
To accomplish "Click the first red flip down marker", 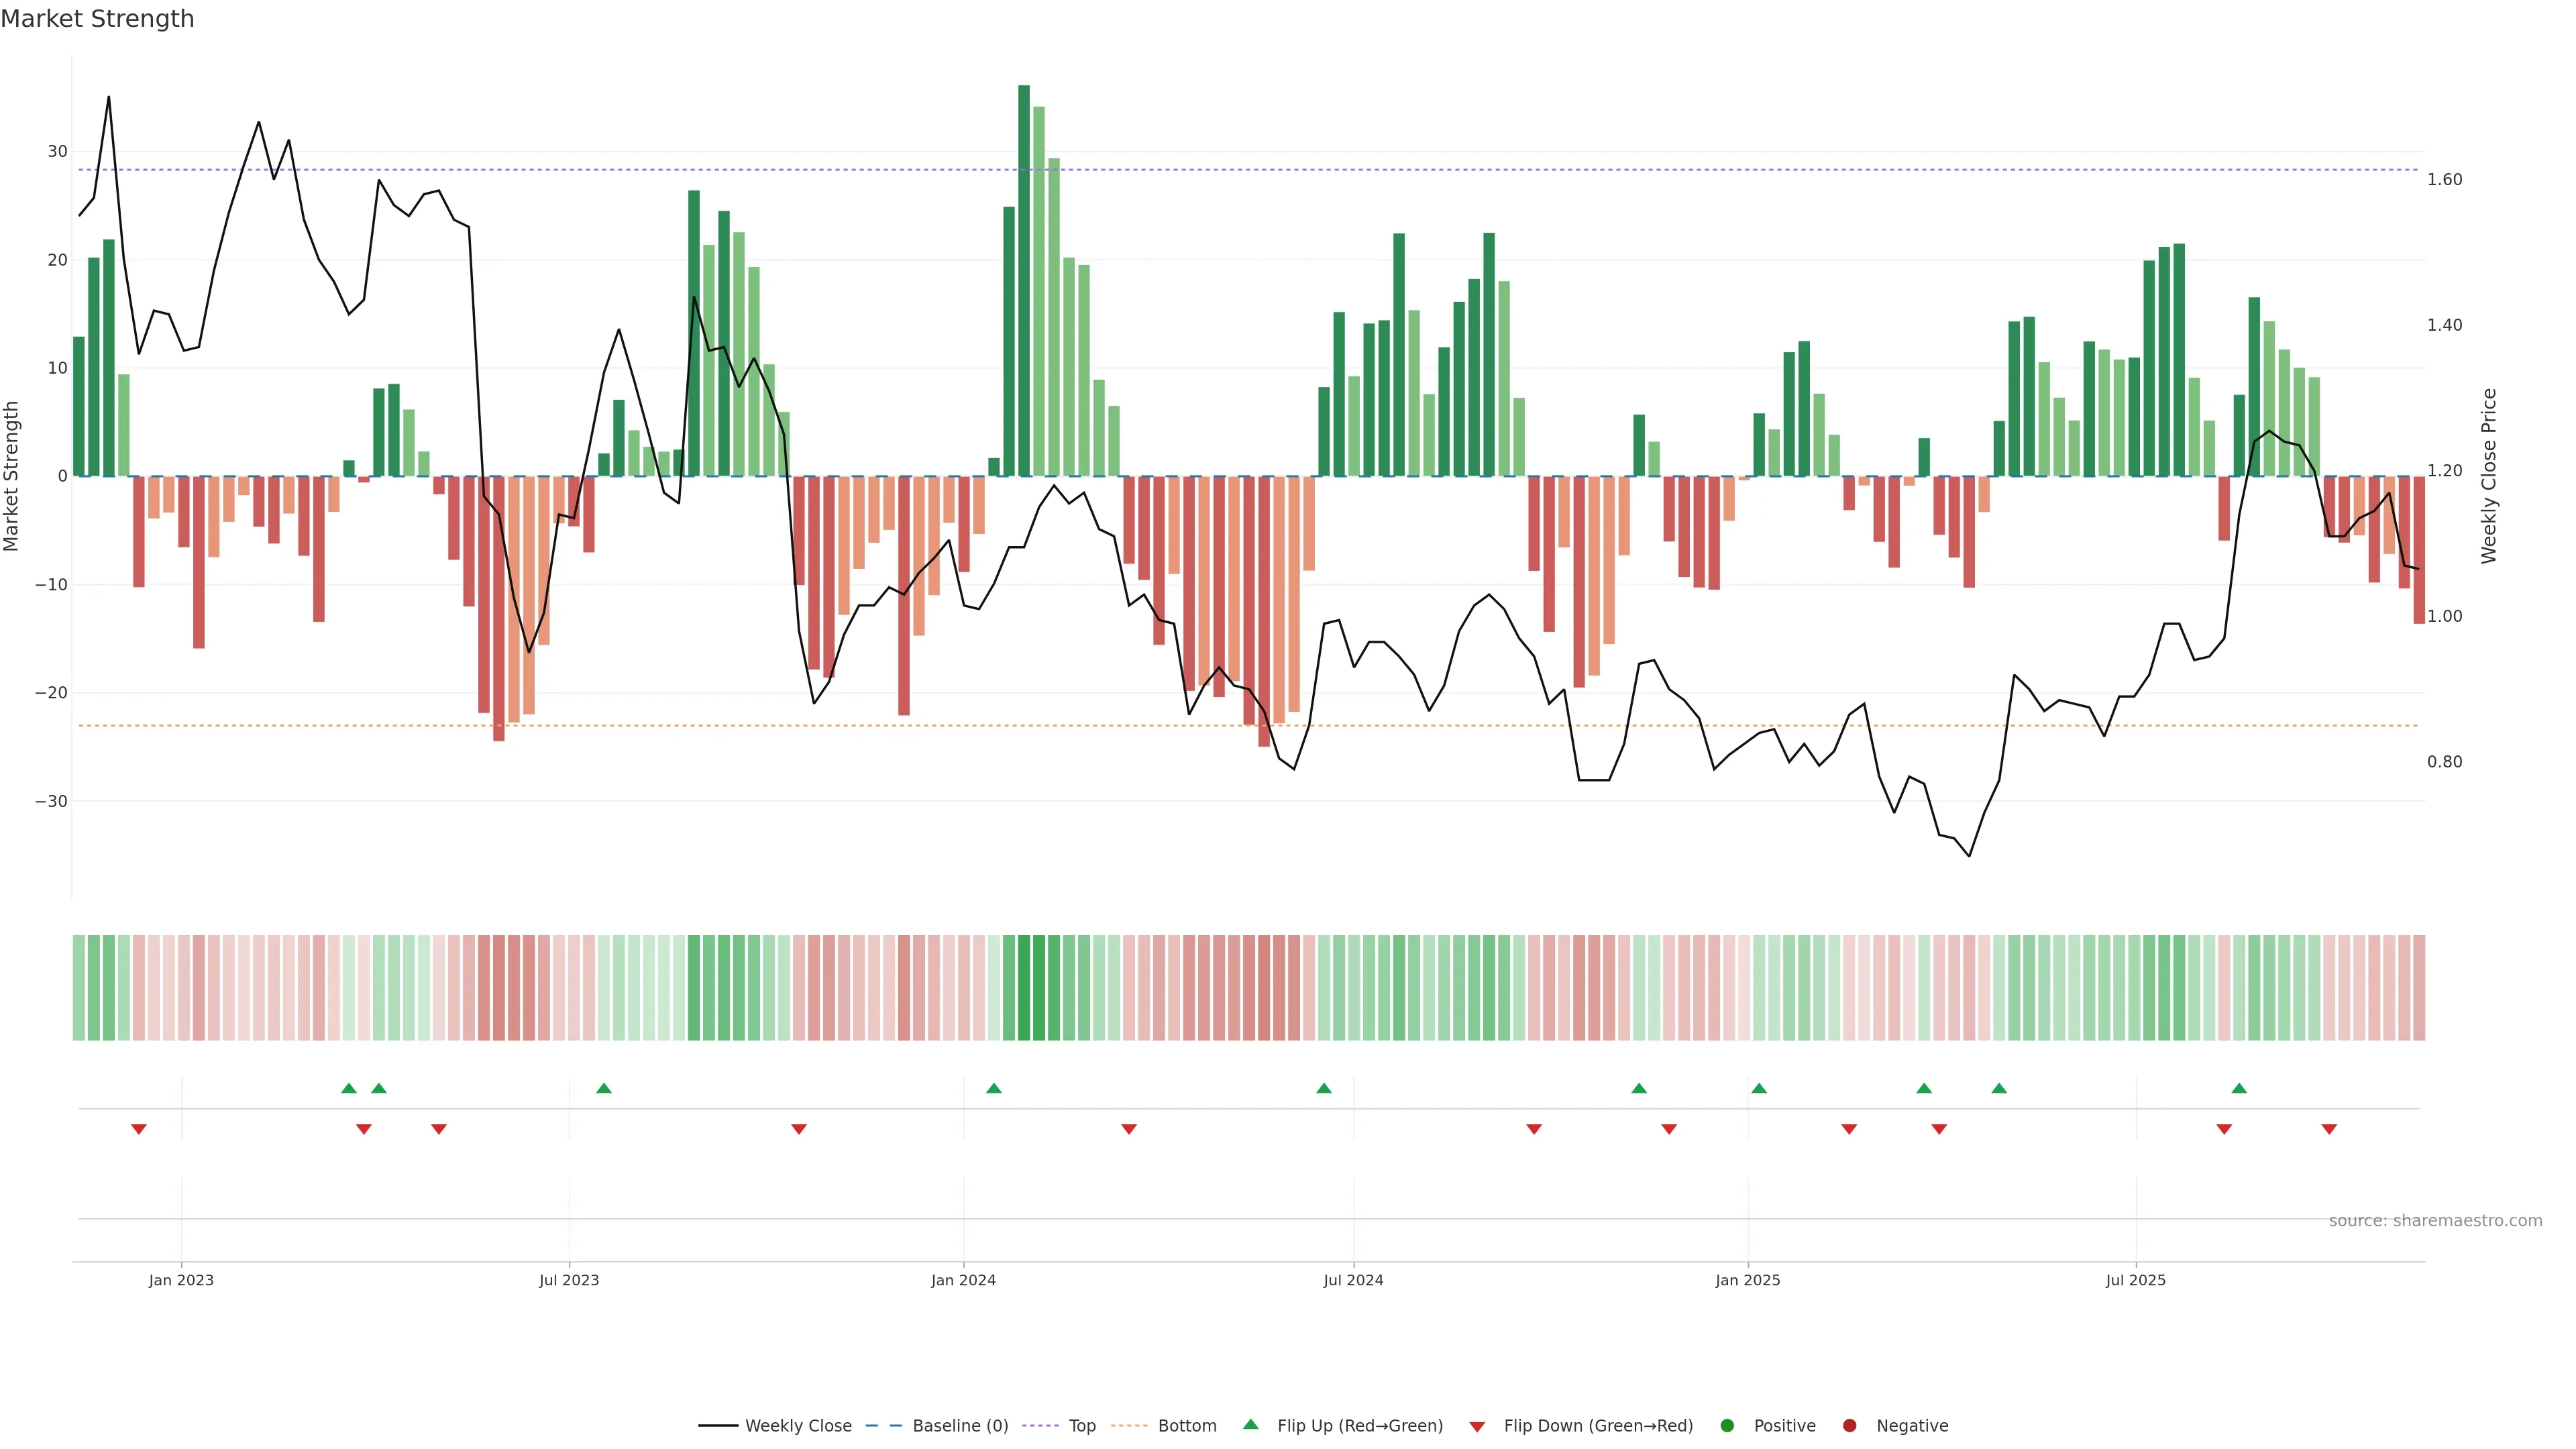I will [139, 1129].
